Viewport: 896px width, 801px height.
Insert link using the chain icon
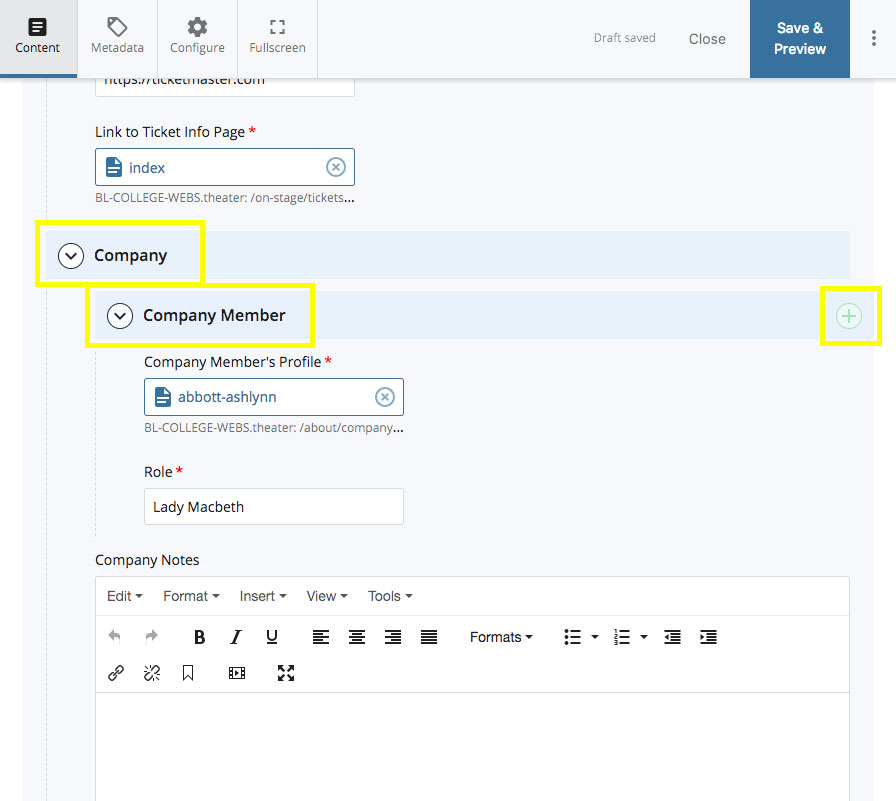point(116,673)
